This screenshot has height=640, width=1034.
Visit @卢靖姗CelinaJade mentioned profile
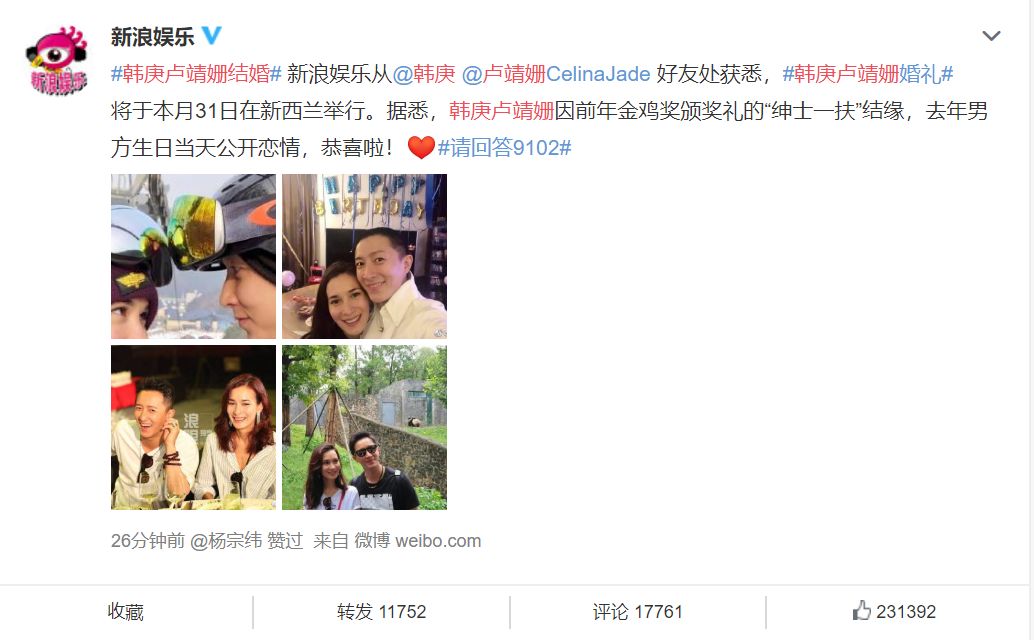[556, 74]
